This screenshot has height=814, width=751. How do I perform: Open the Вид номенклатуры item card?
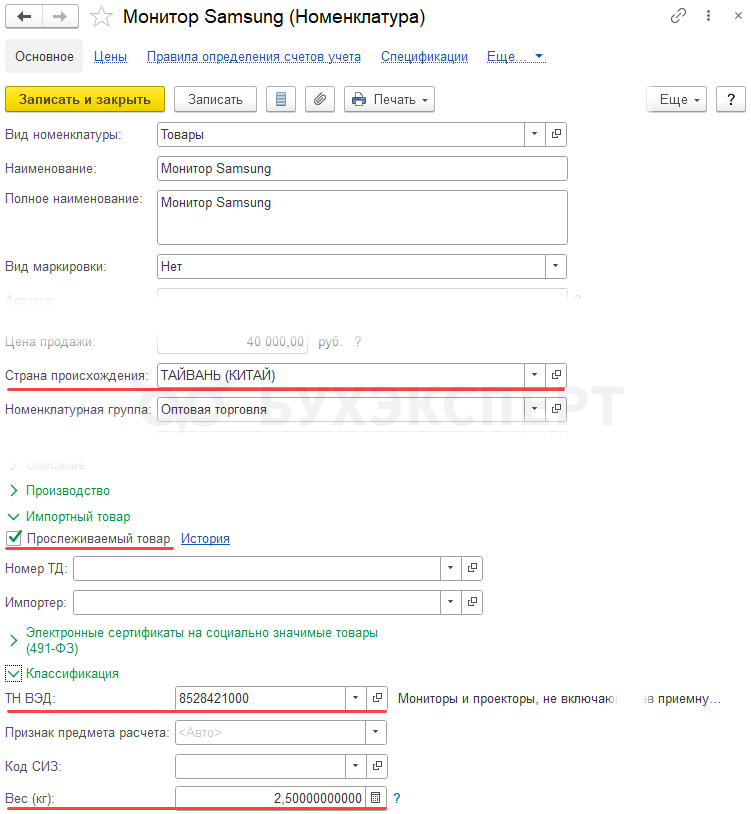point(556,134)
